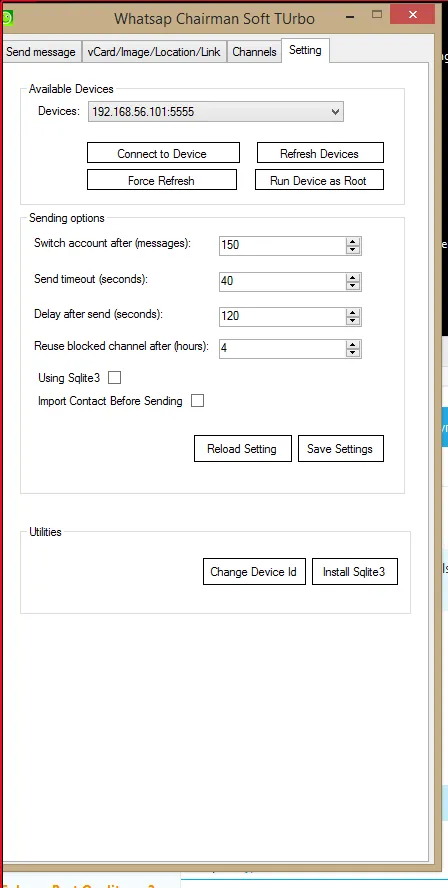Expand the Devices dropdown list

(x=335, y=112)
